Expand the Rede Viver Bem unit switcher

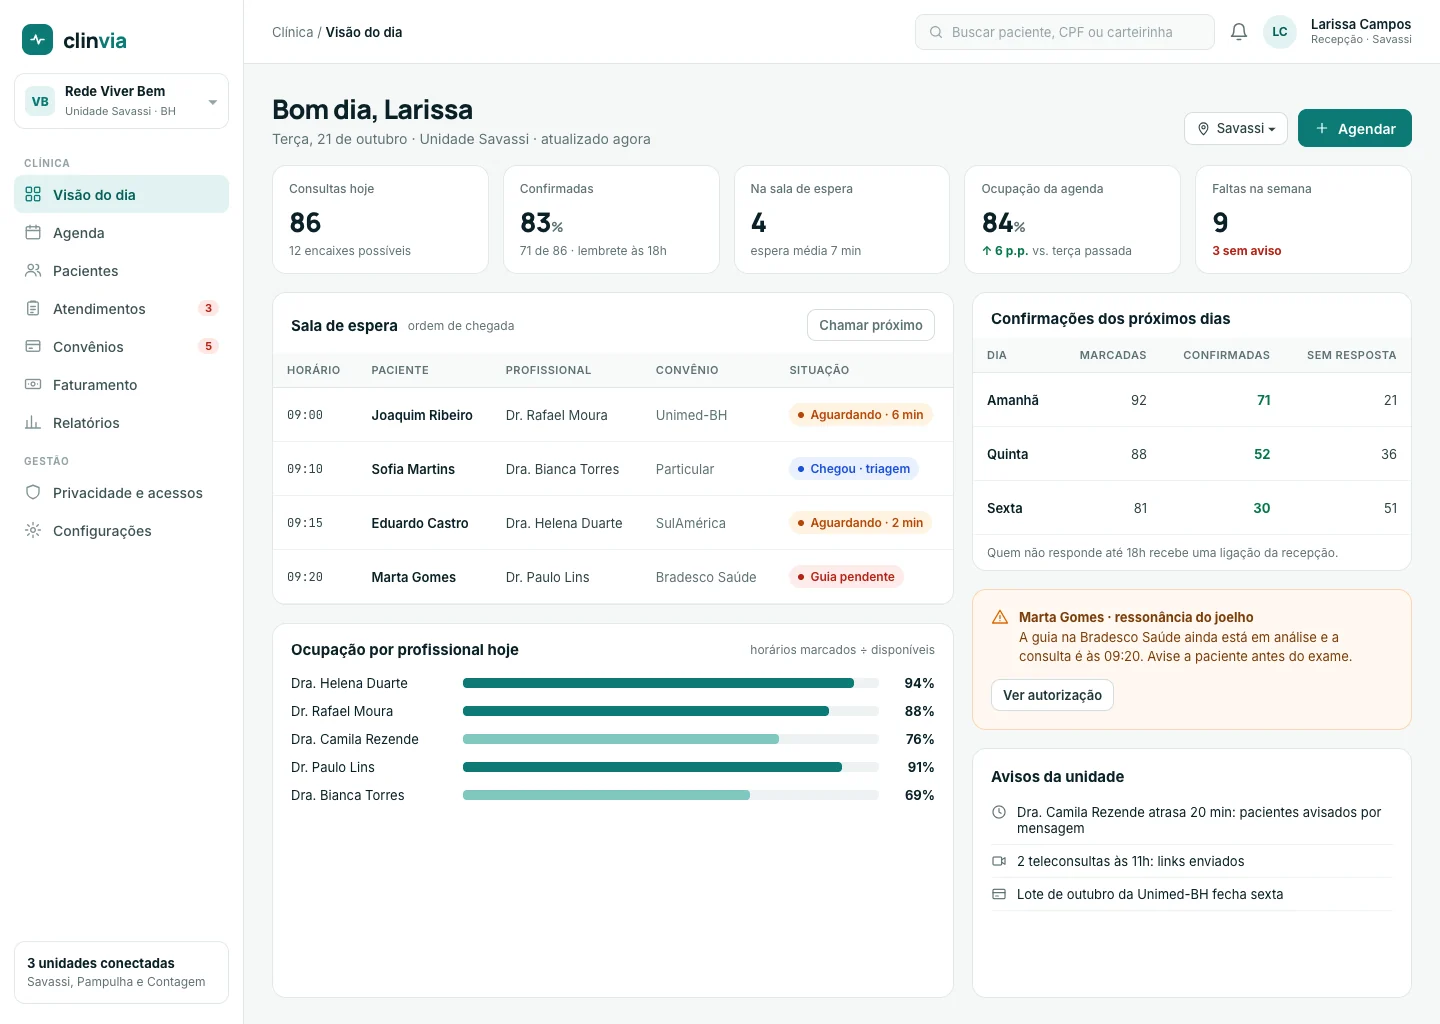coord(121,101)
